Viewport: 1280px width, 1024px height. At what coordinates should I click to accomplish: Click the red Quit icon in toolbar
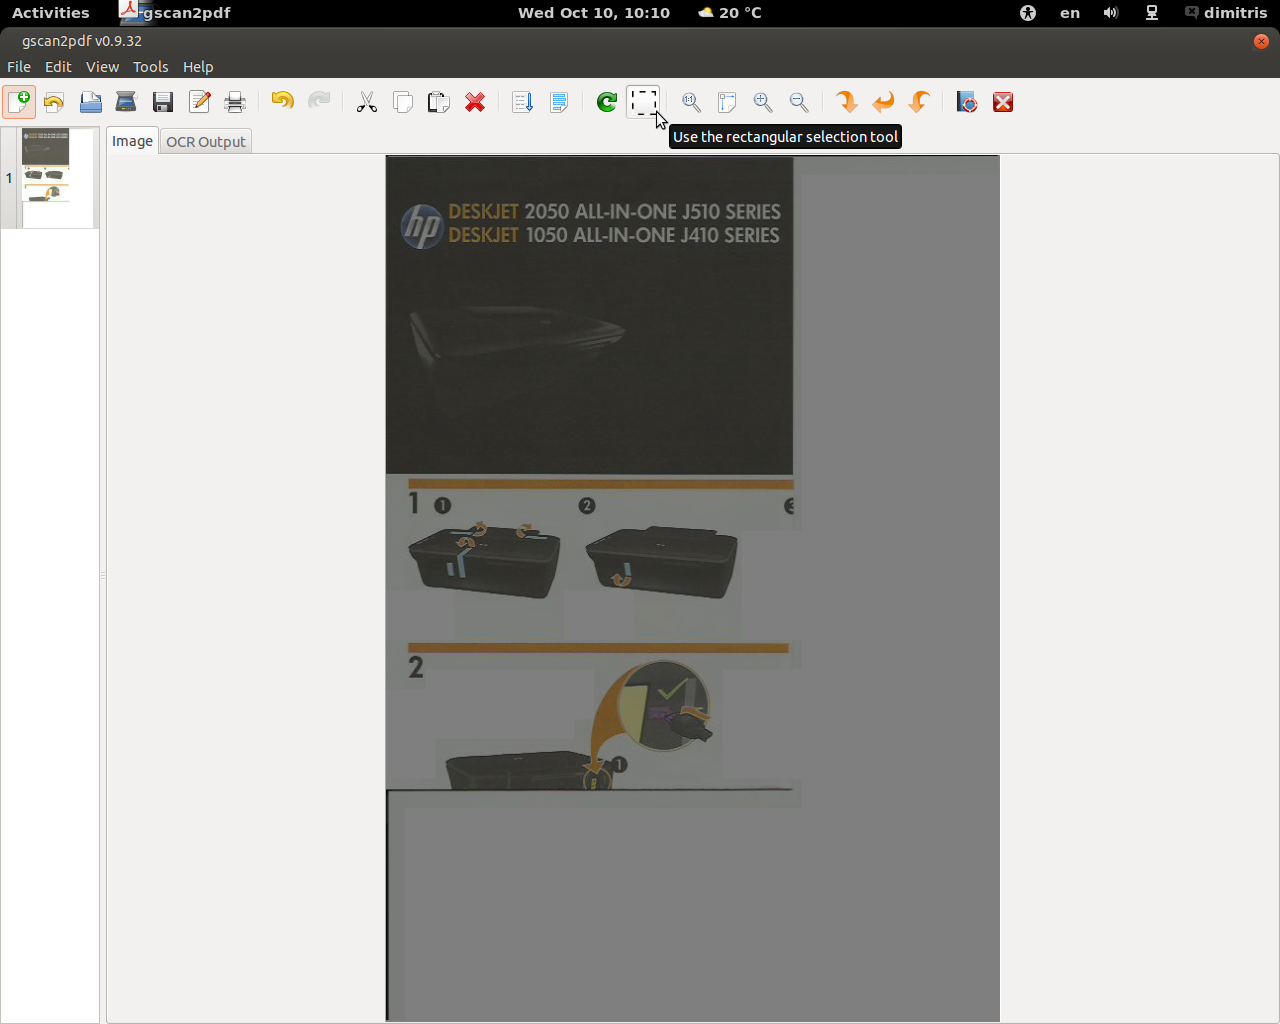[1003, 102]
